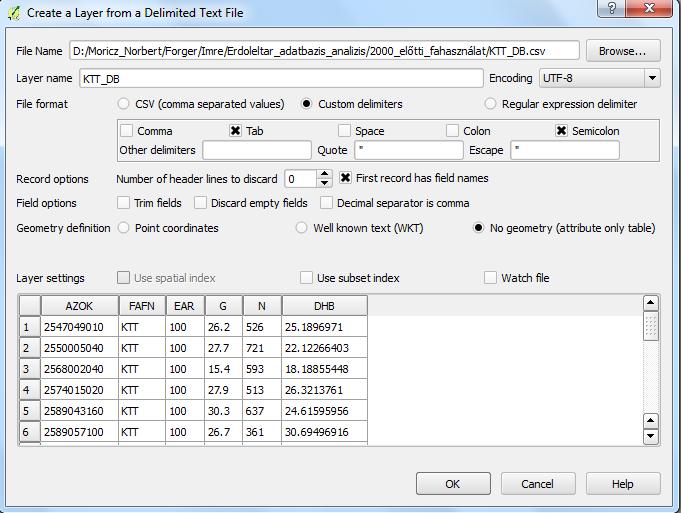
Task: Enable Watch file checkbox
Action: [x=490, y=278]
